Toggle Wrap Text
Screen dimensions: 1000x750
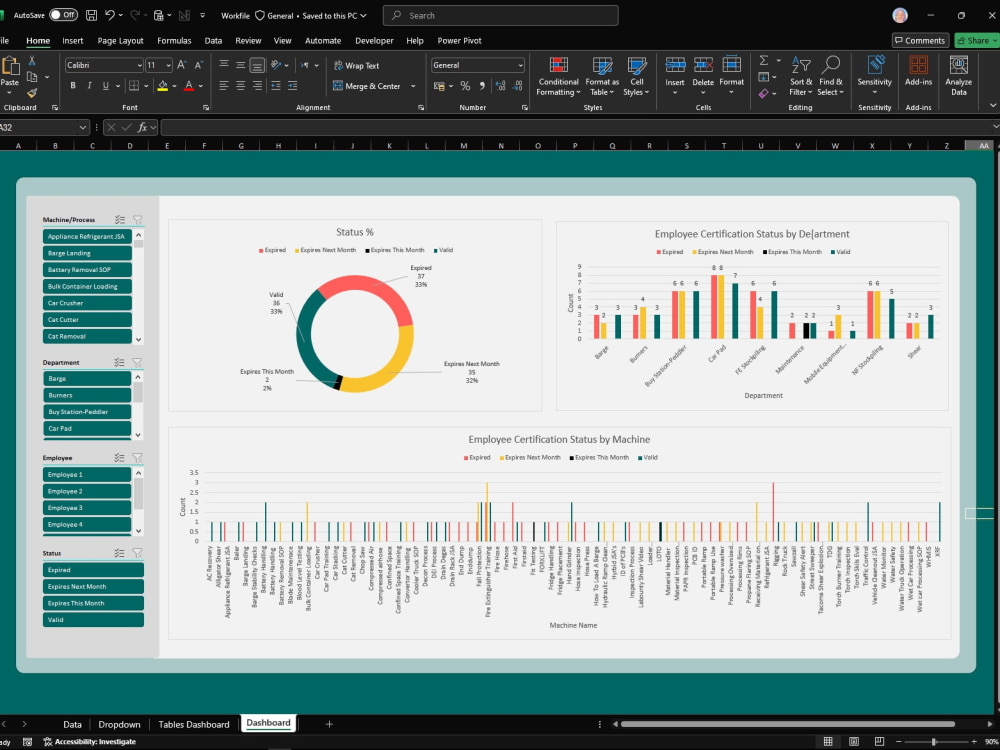(x=357, y=66)
